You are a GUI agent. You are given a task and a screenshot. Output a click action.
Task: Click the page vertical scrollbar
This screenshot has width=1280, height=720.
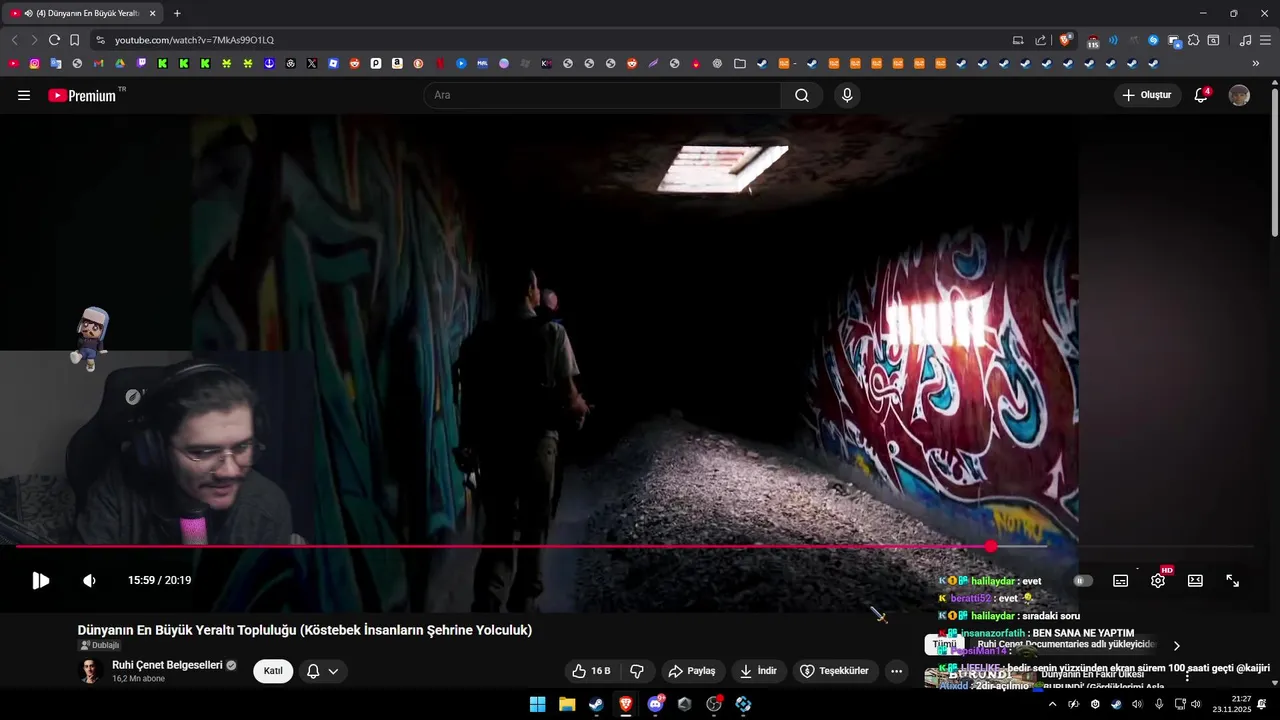[1275, 163]
